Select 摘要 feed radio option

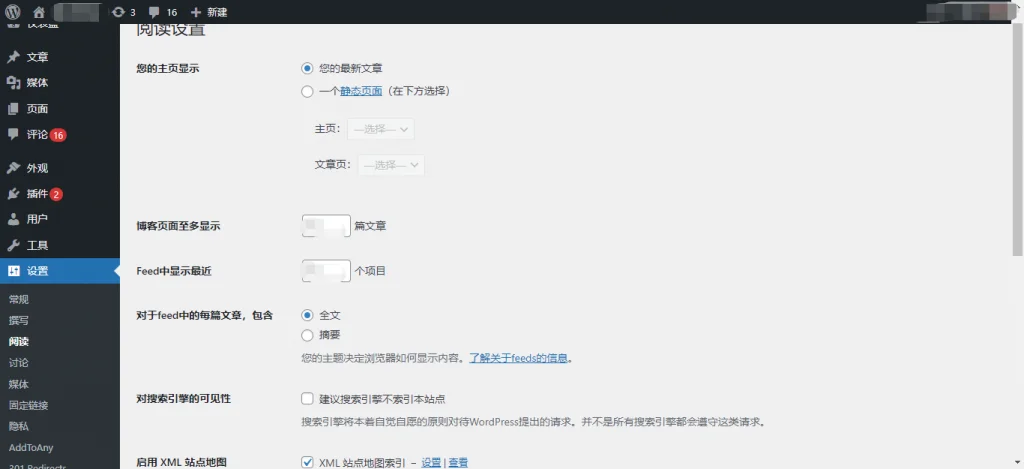(307, 335)
